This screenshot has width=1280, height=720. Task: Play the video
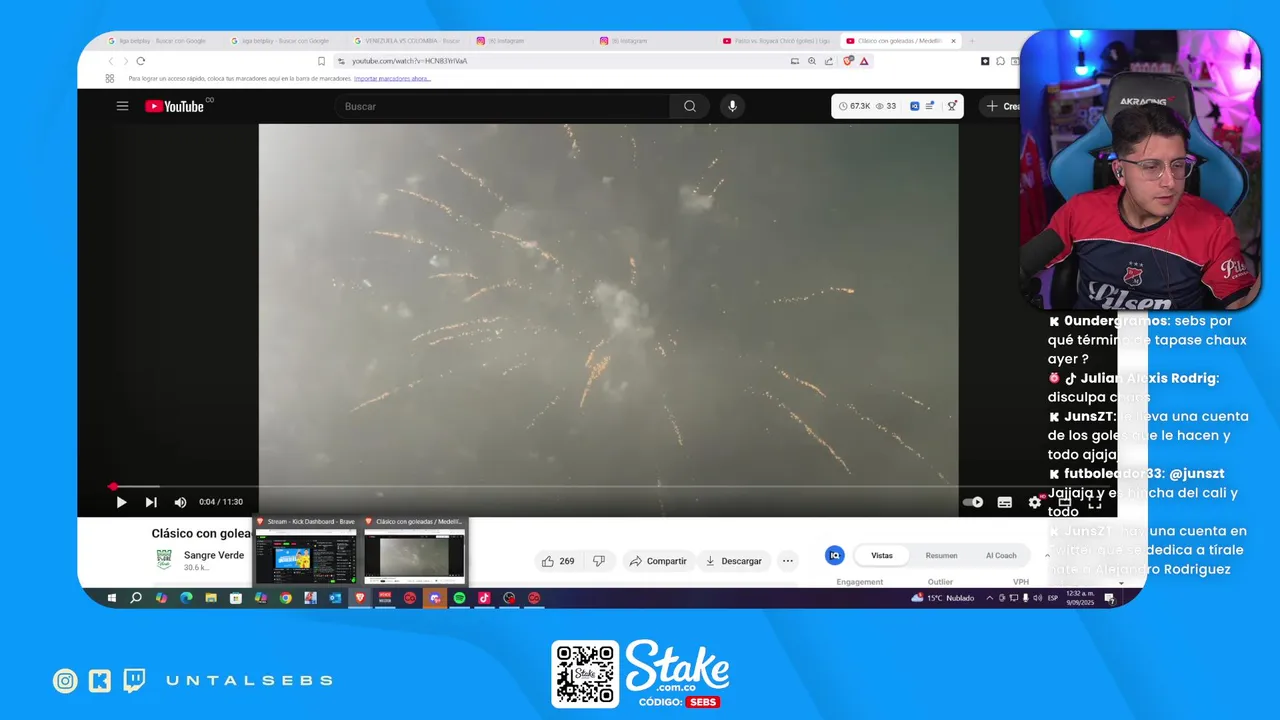pyautogui.click(x=121, y=502)
